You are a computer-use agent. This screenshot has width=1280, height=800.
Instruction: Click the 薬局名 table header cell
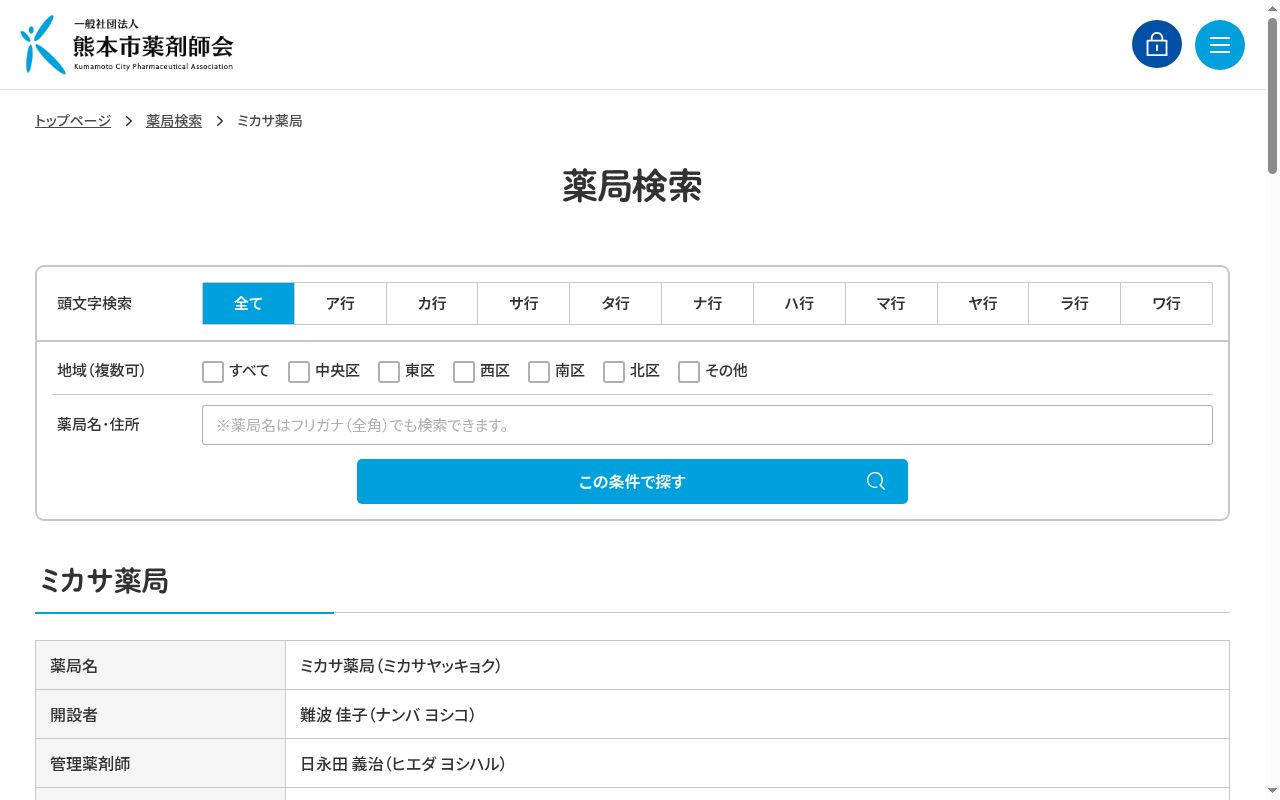click(160, 665)
